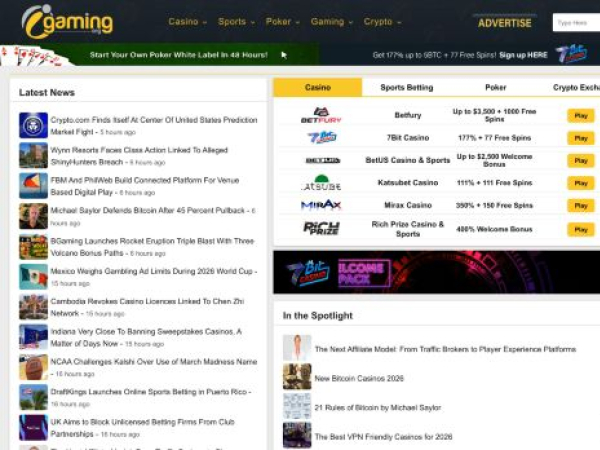Open Cambodia casino licences article thumbnail
The height and width of the screenshot is (450, 600).
[x=33, y=307]
